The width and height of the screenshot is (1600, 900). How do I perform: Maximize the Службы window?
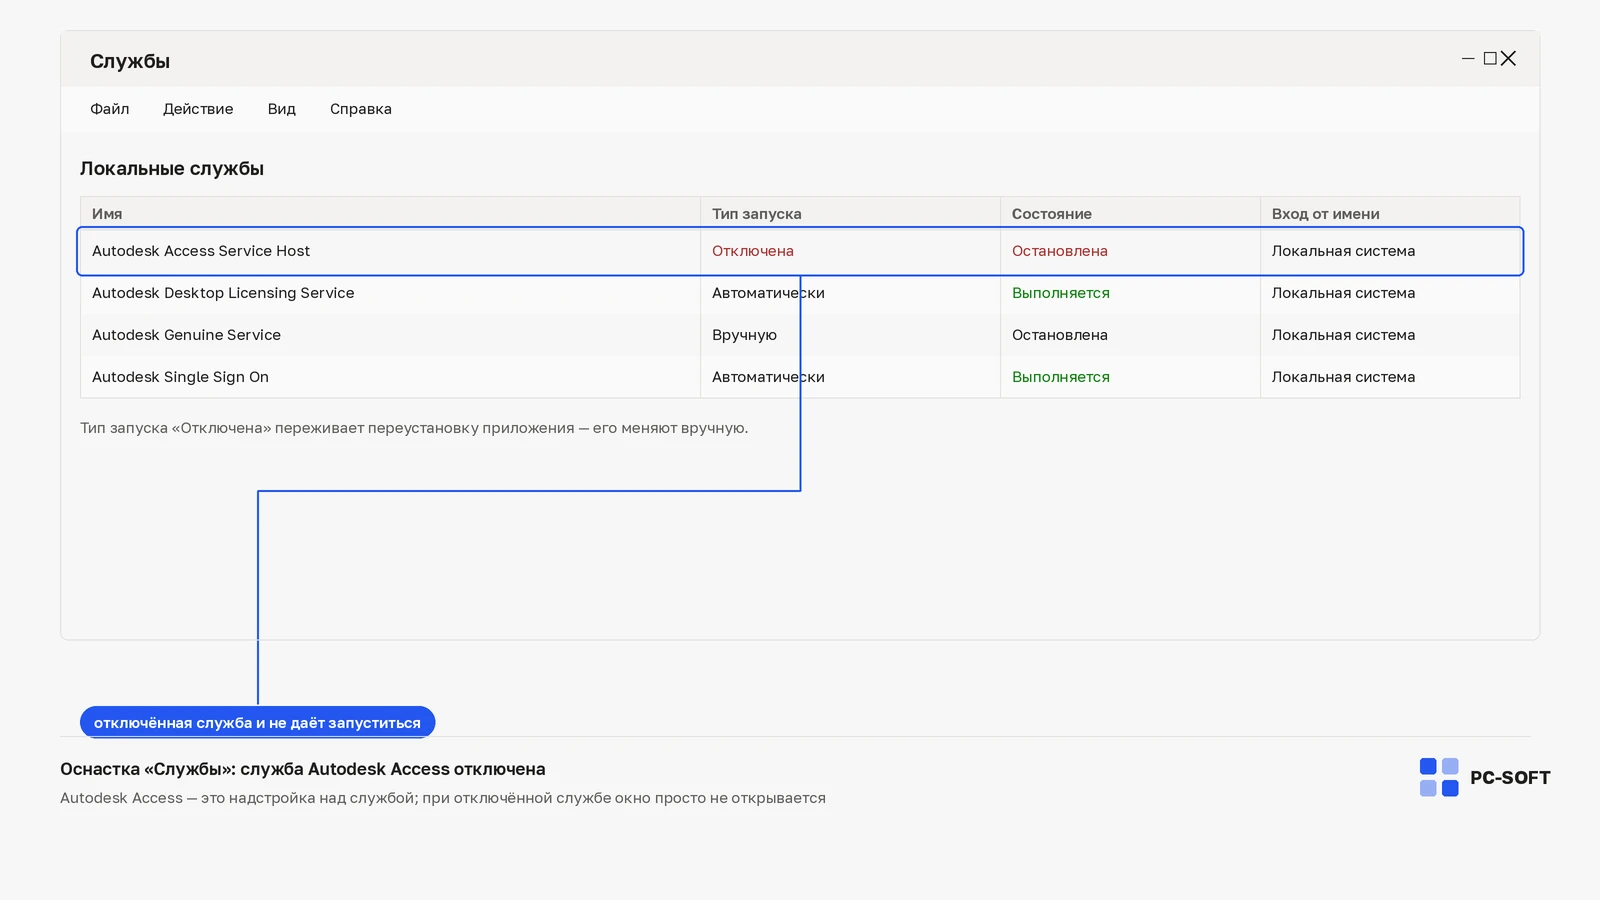point(1490,59)
